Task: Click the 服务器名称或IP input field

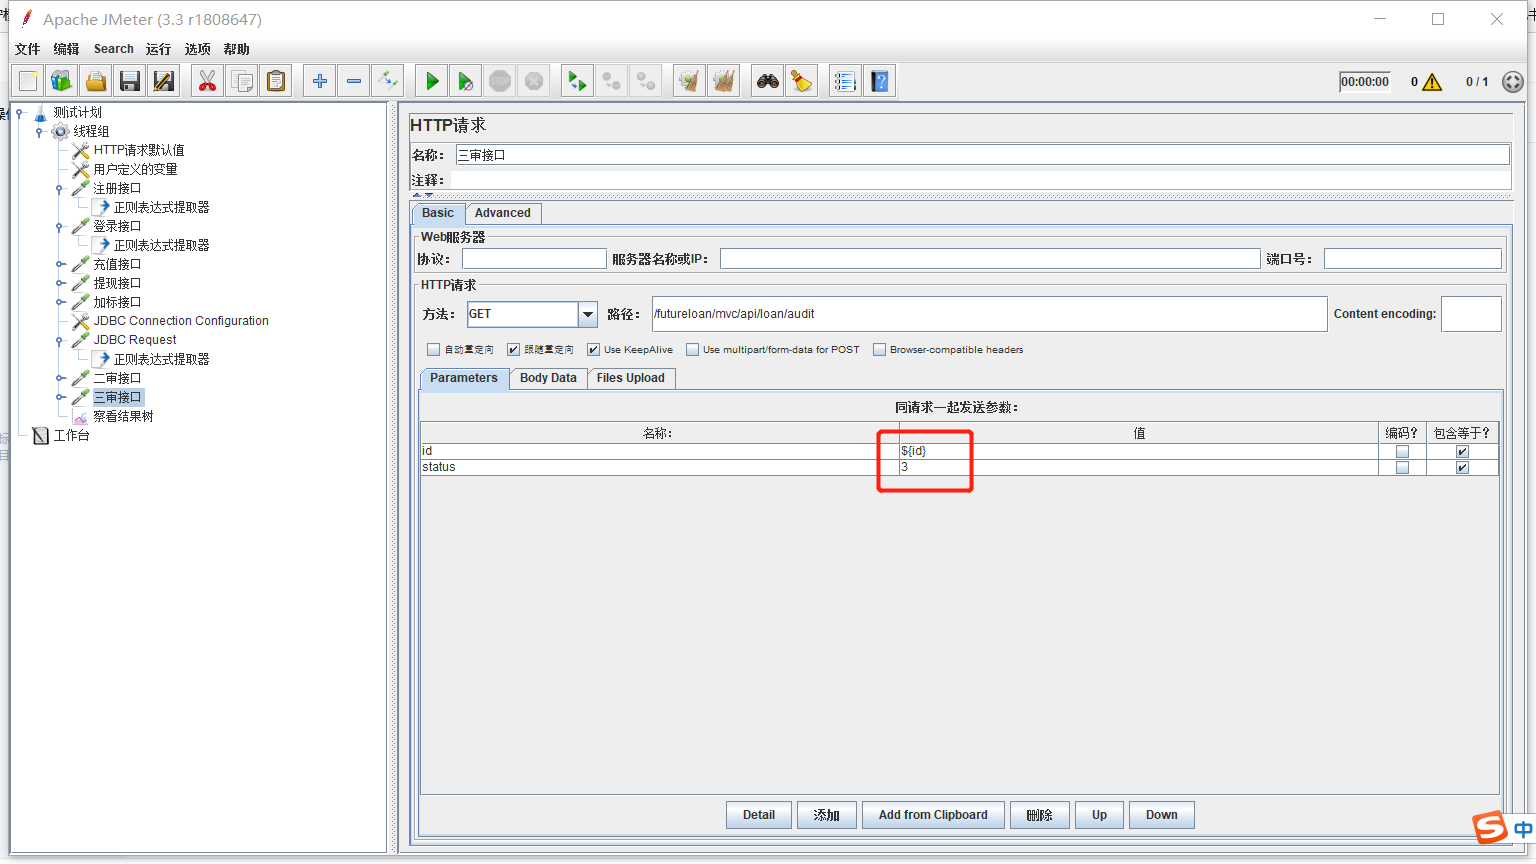Action: pyautogui.click(x=990, y=259)
